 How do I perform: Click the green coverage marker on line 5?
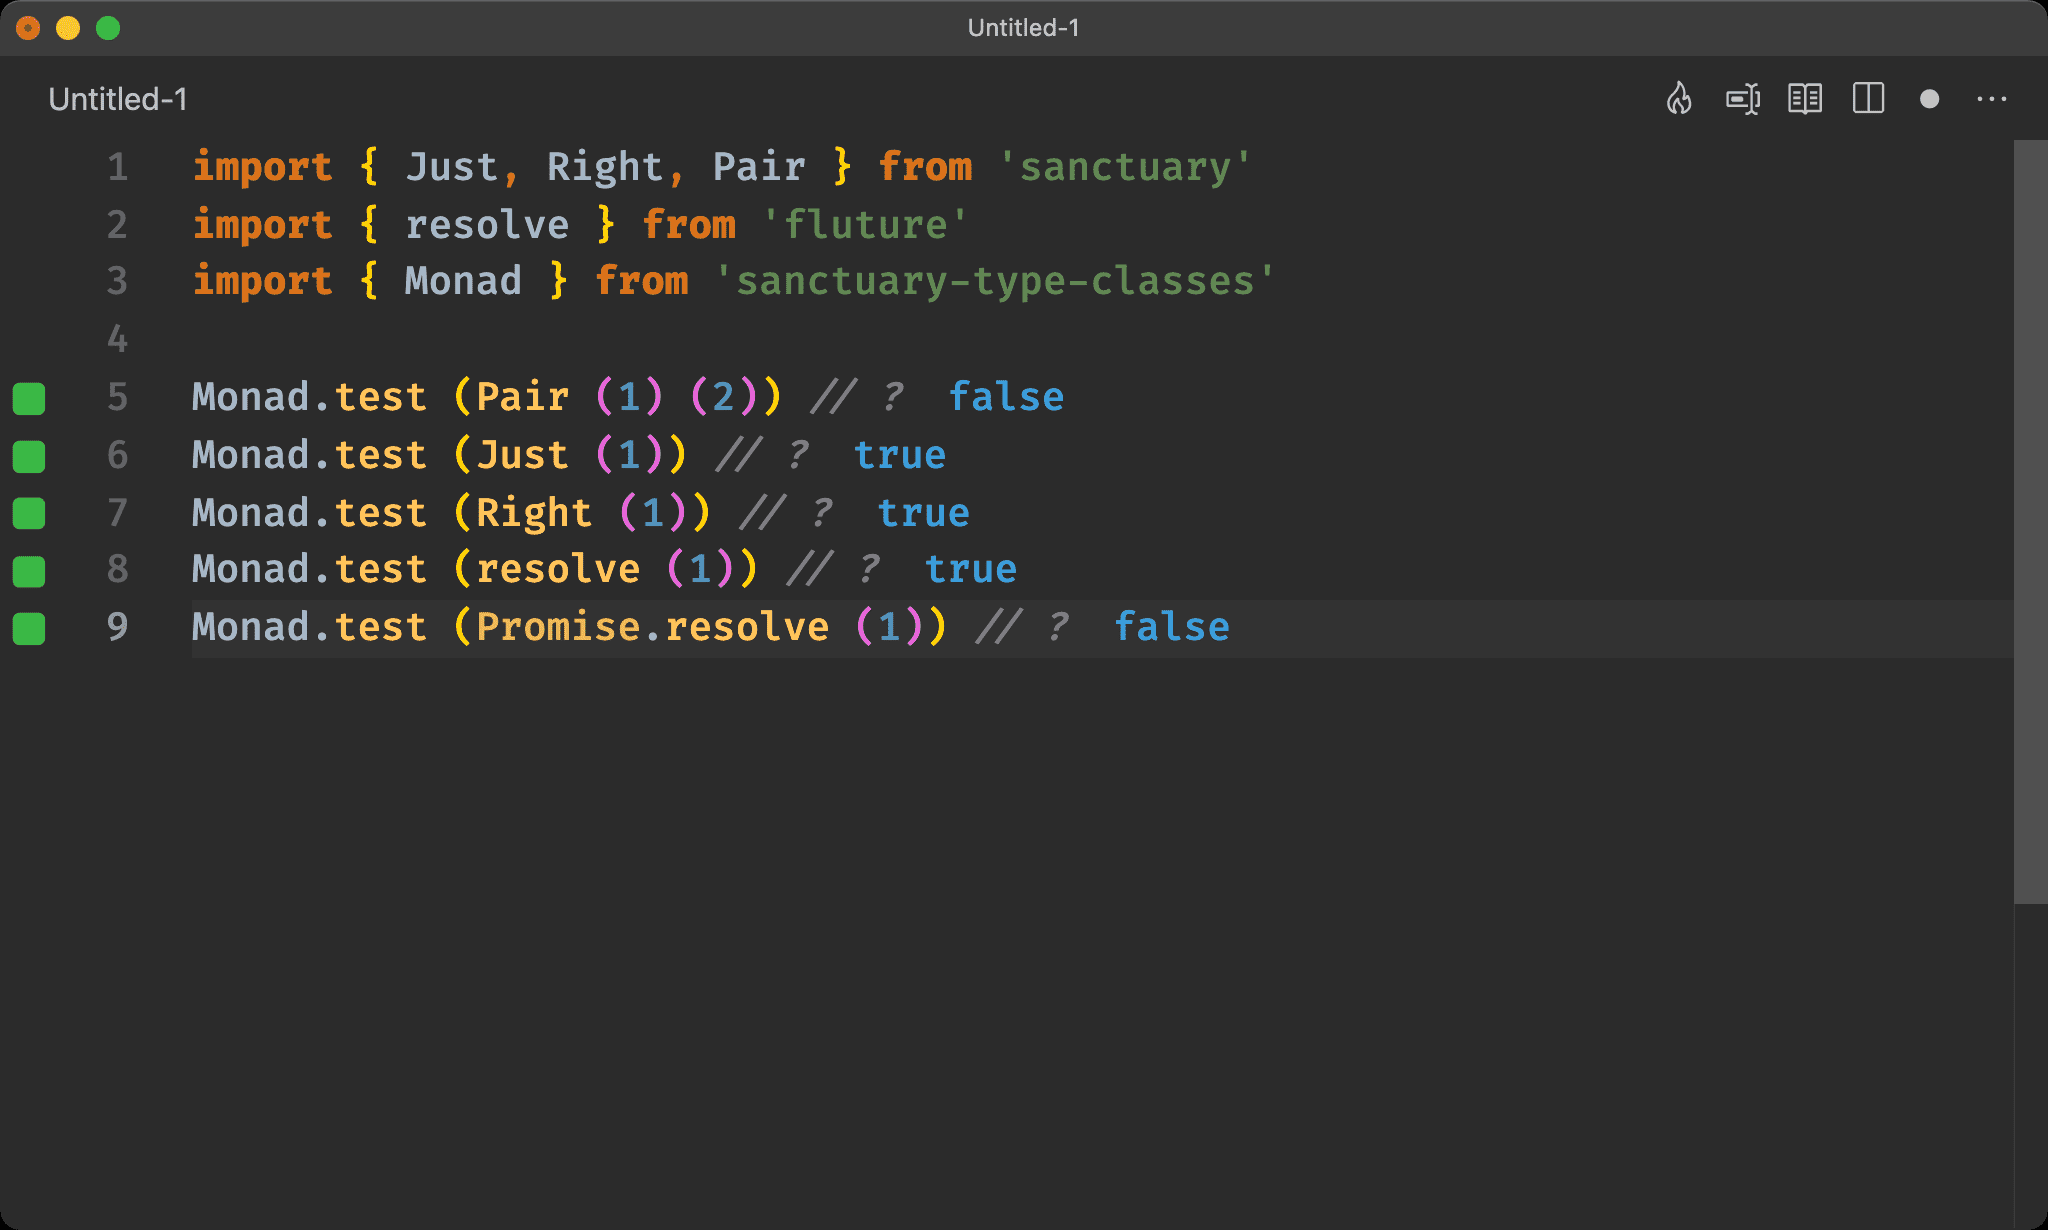(29, 398)
